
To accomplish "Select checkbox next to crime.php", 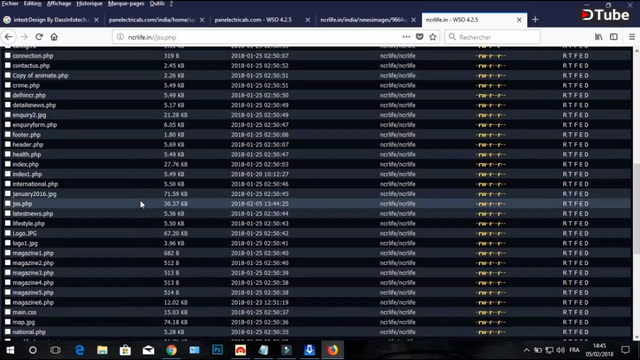I will (x=8, y=85).
